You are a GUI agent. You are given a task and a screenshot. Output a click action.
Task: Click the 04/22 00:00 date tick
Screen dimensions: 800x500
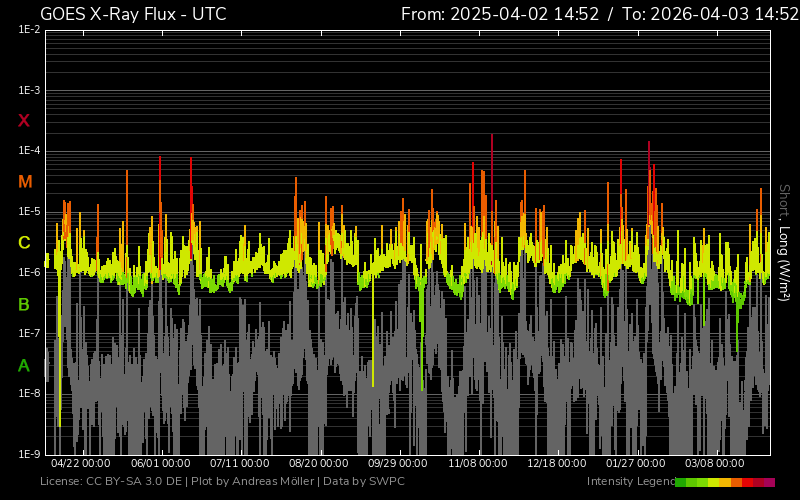point(80,464)
